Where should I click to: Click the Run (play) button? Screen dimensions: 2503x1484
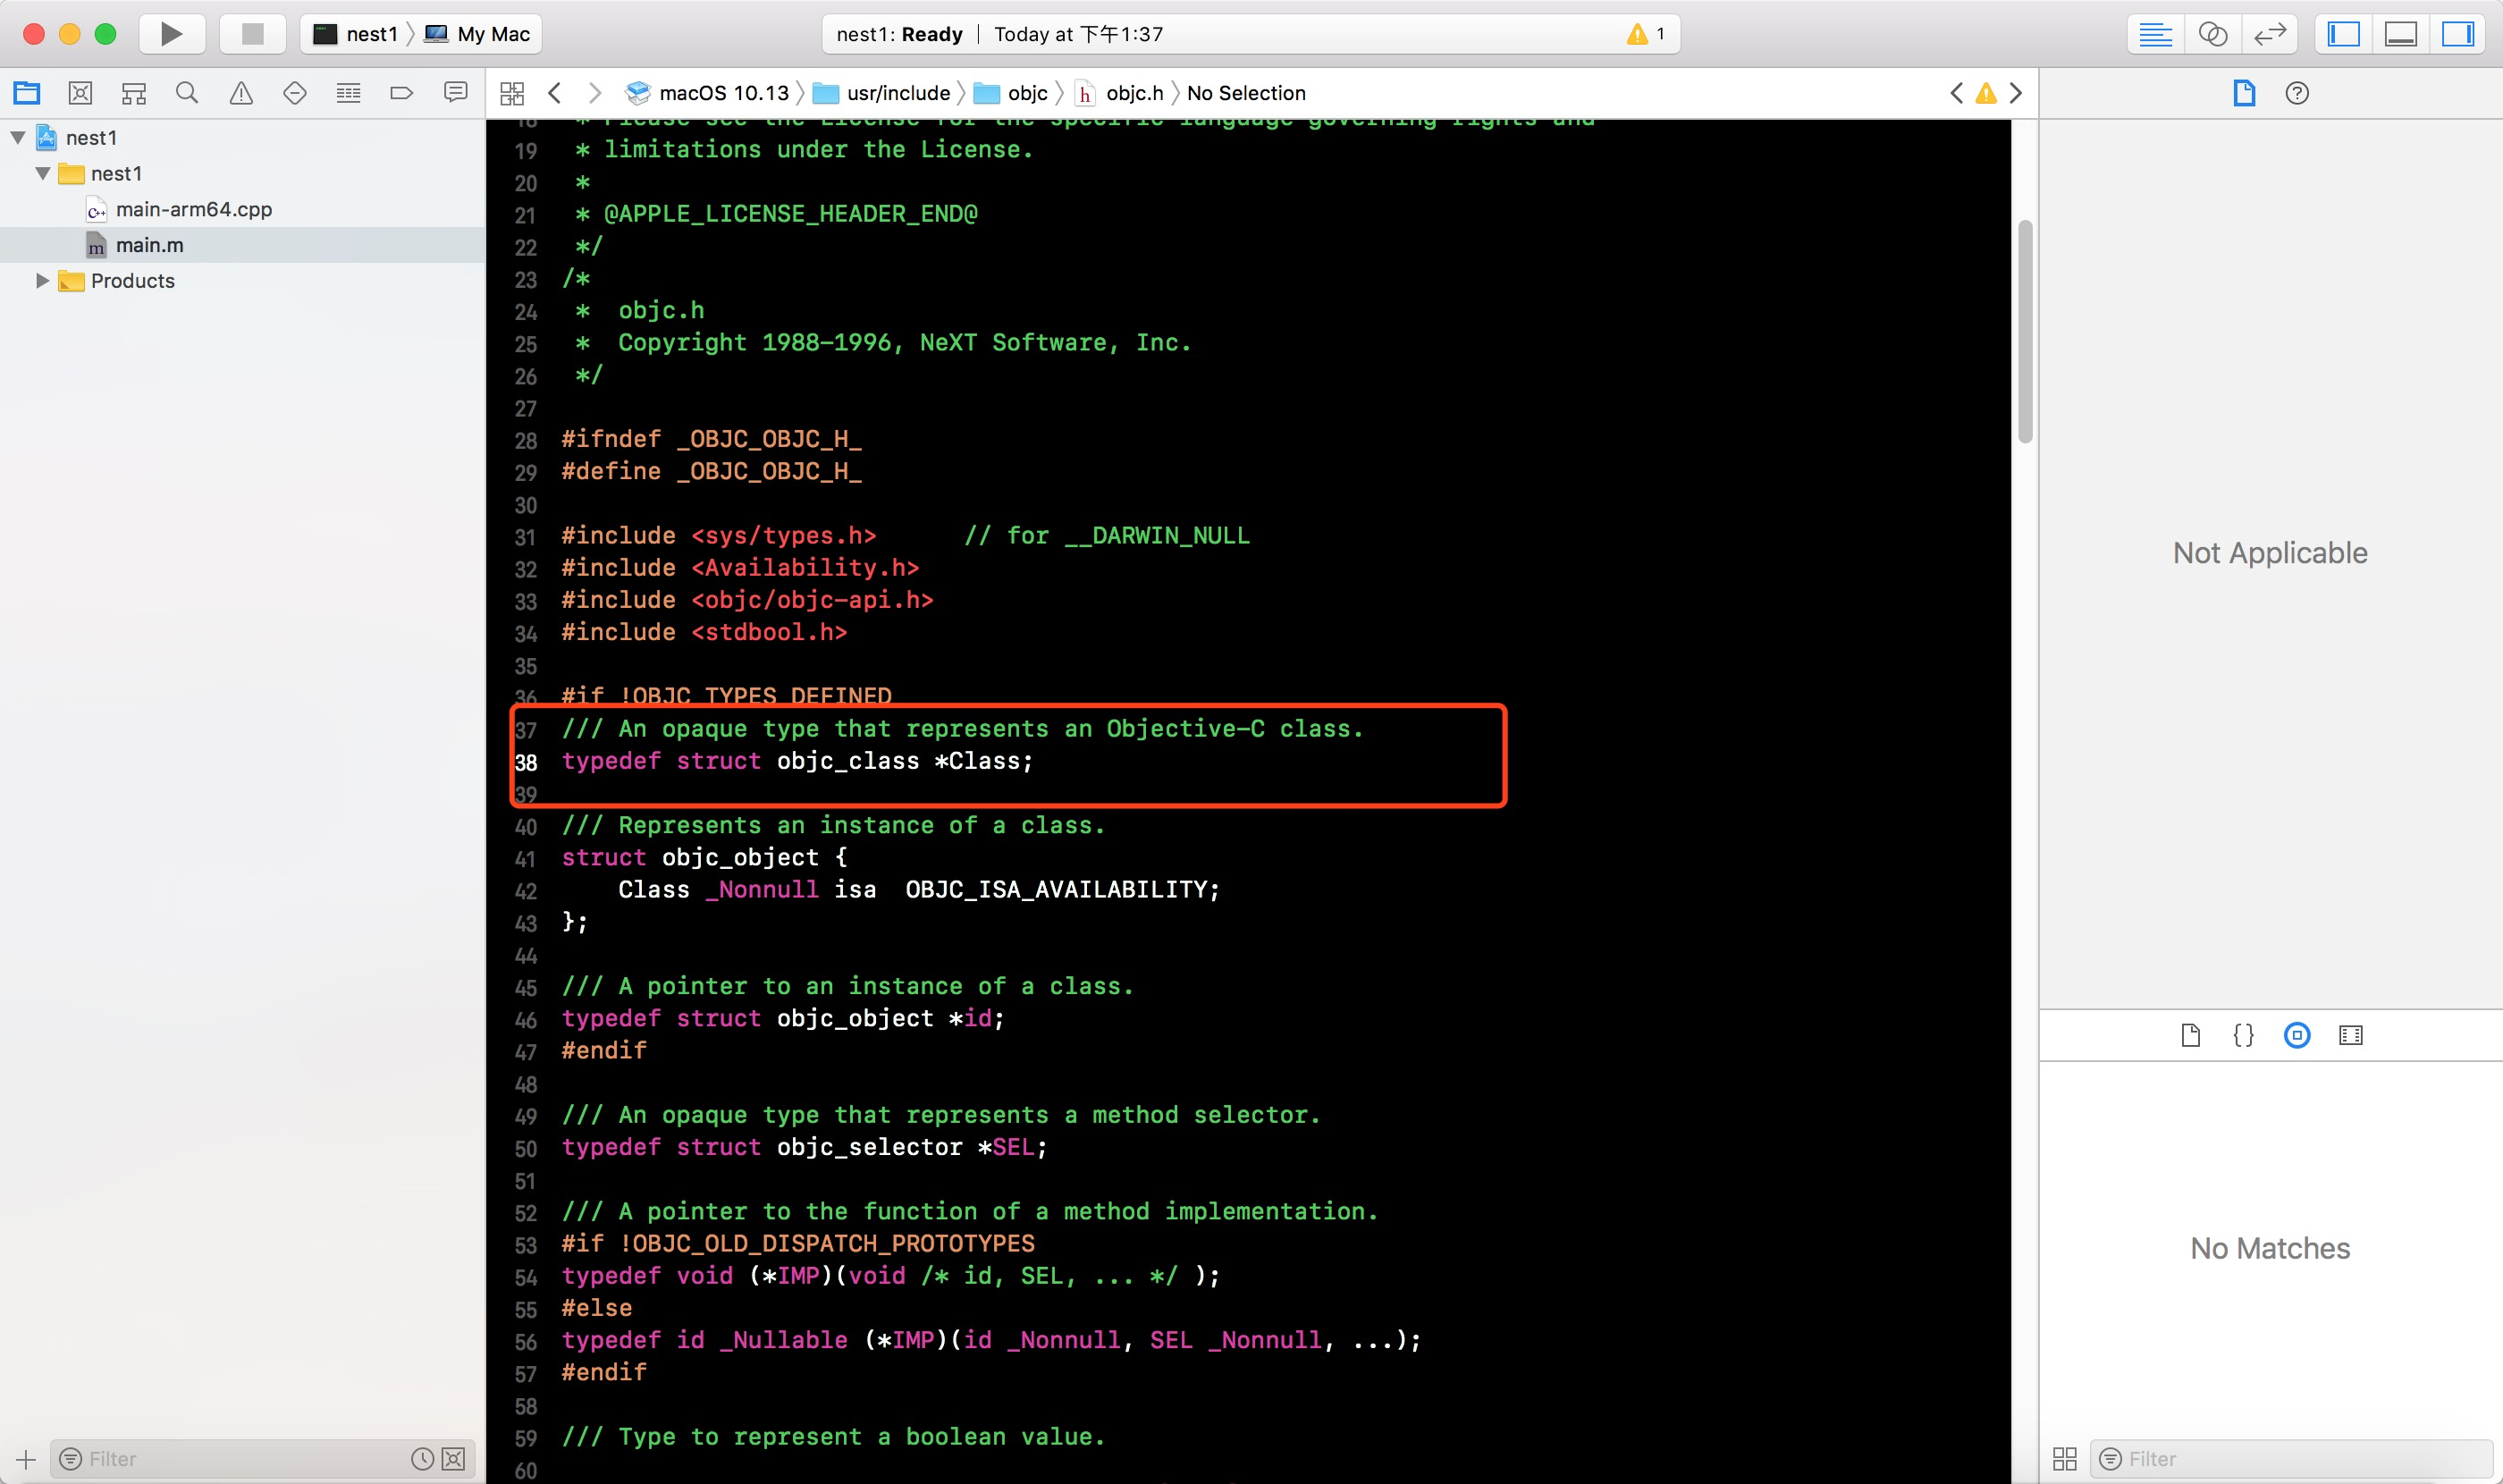[171, 34]
